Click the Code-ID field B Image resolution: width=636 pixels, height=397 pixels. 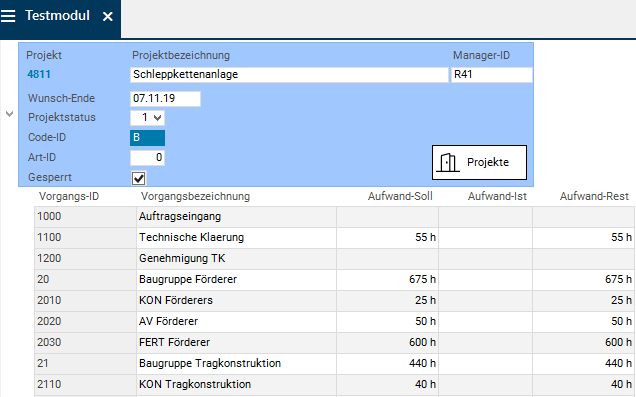point(147,138)
